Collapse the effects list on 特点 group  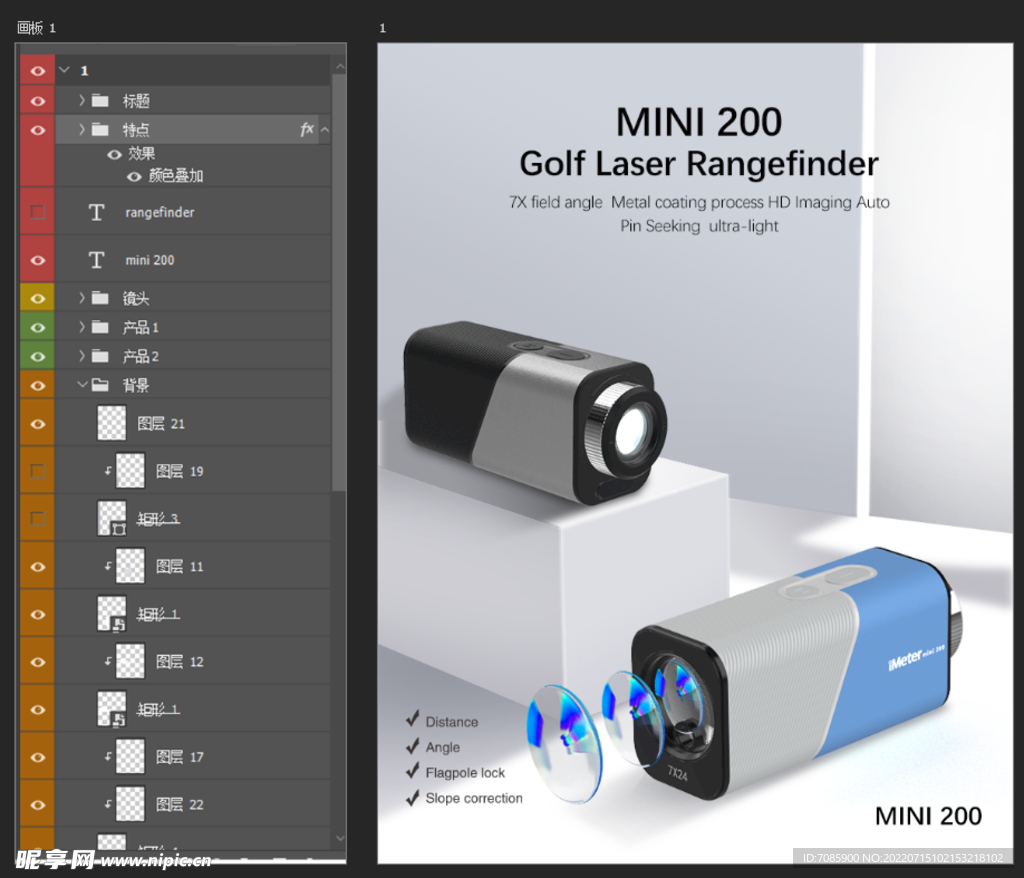tap(324, 129)
